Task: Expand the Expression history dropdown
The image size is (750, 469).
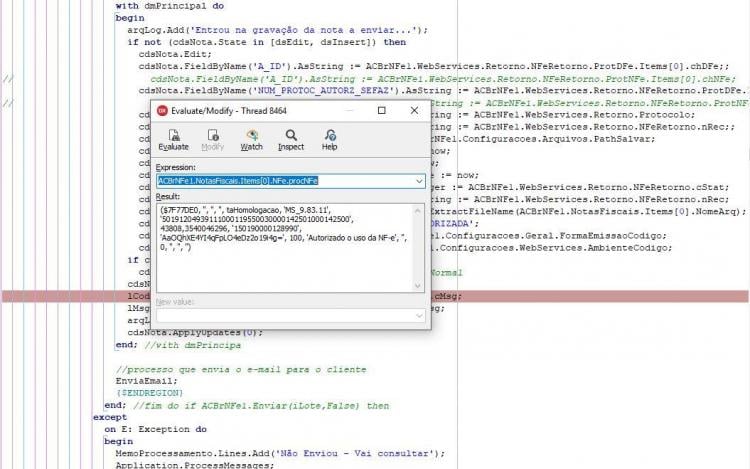Action: click(419, 181)
